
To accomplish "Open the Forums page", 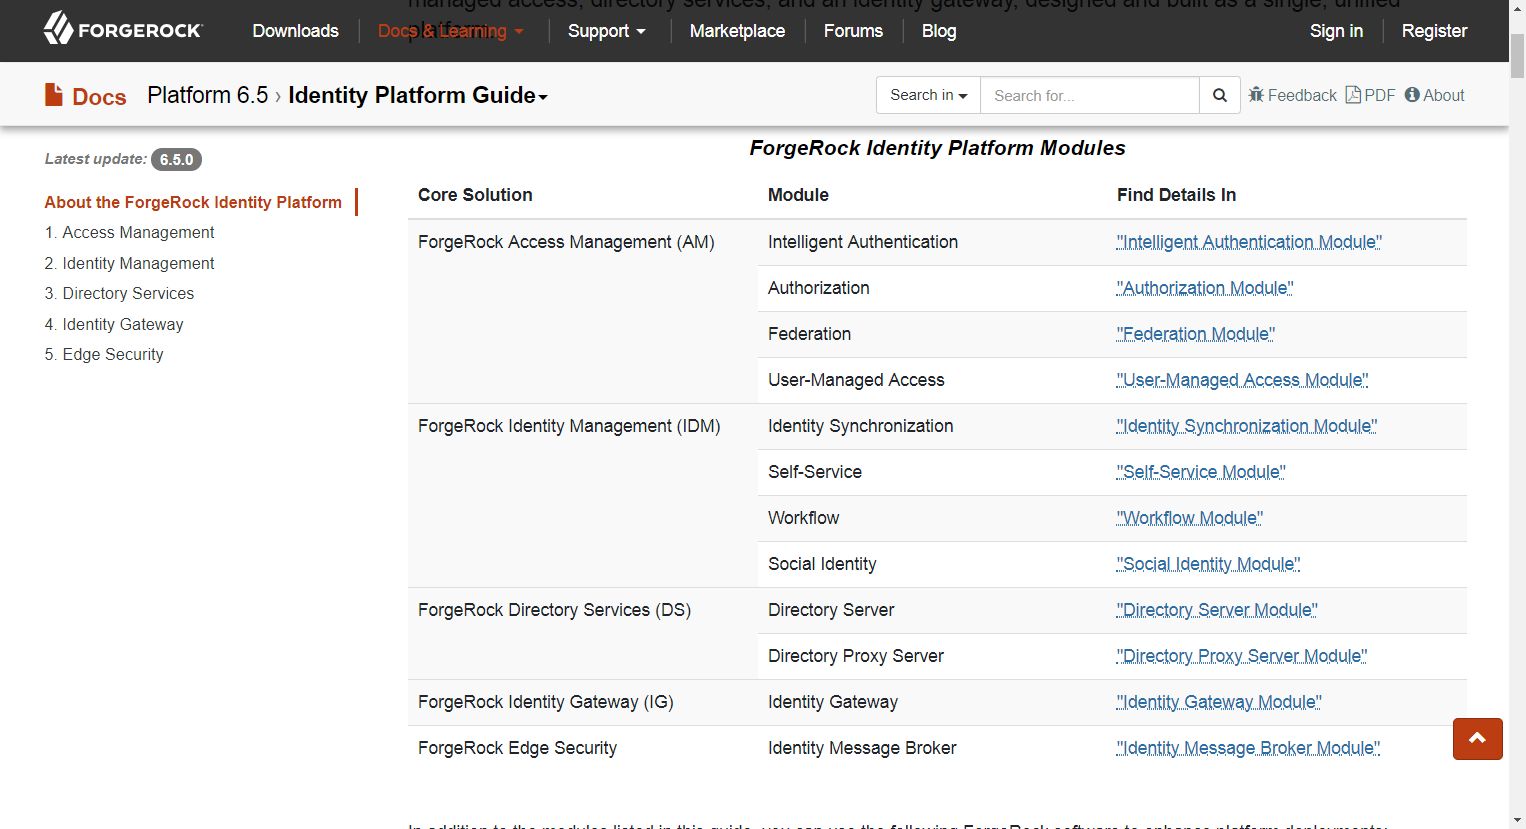I will 853,31.
